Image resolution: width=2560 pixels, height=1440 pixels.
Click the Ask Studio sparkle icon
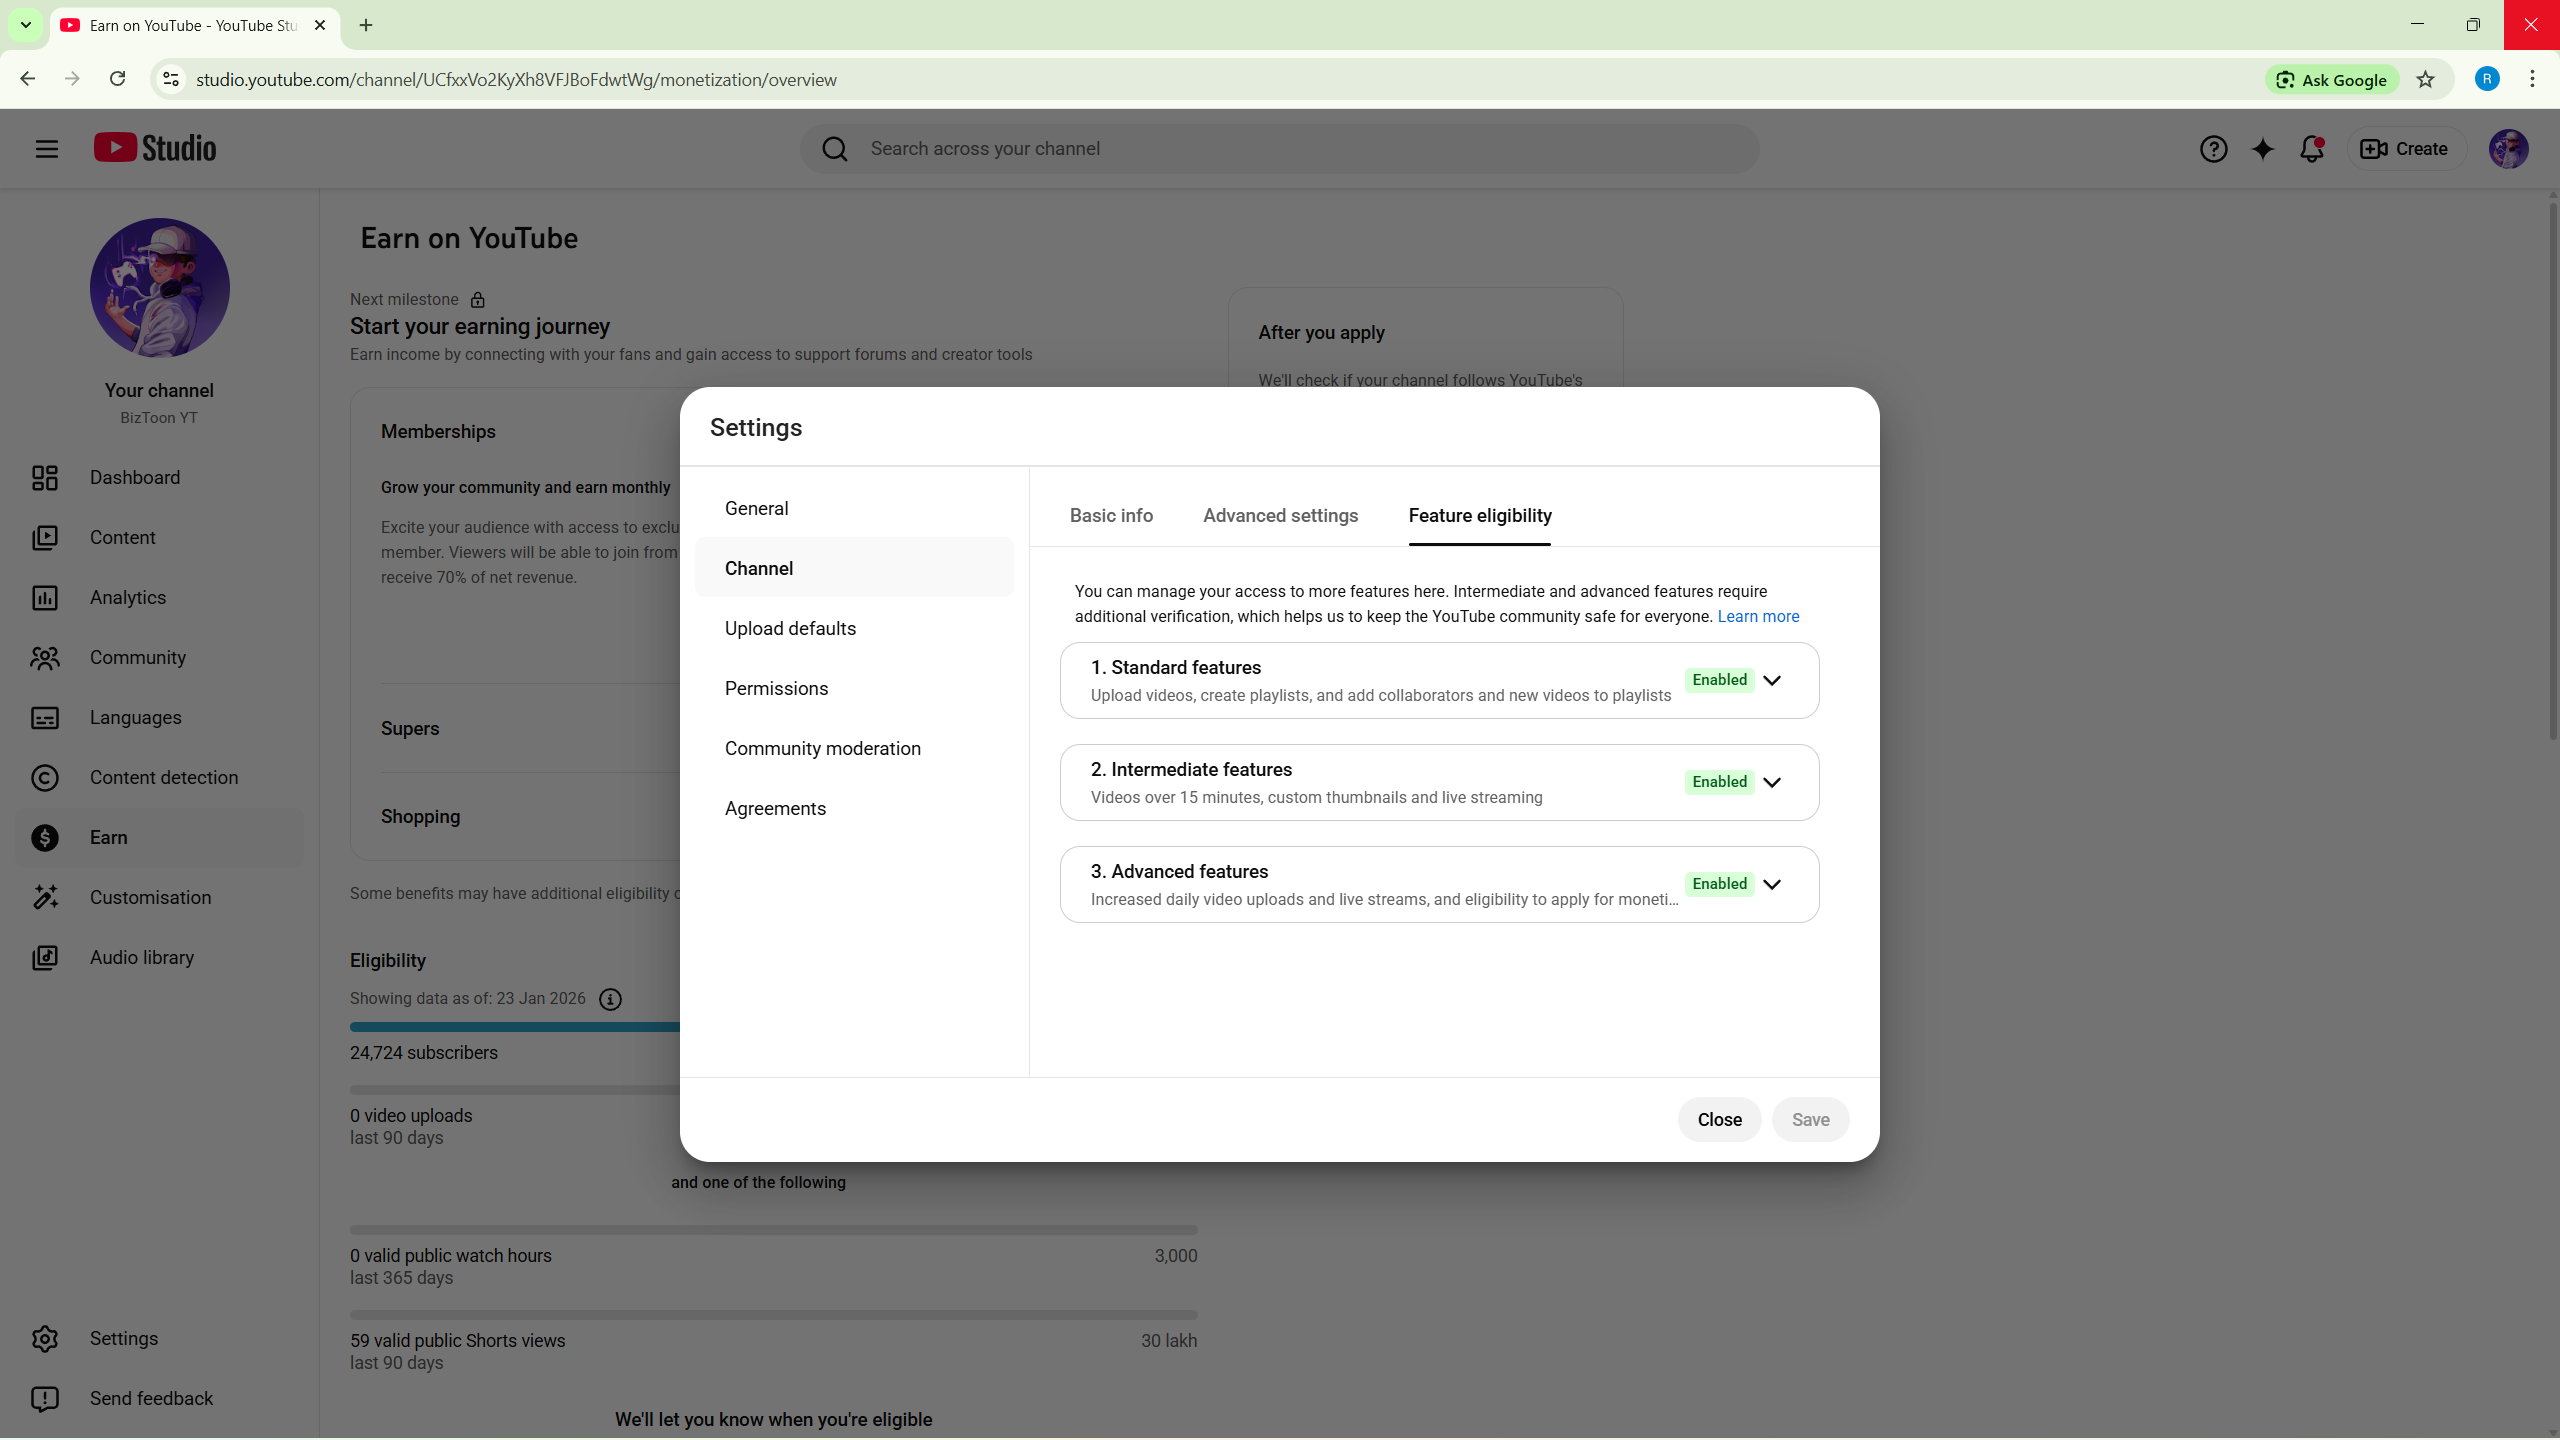[2262, 149]
